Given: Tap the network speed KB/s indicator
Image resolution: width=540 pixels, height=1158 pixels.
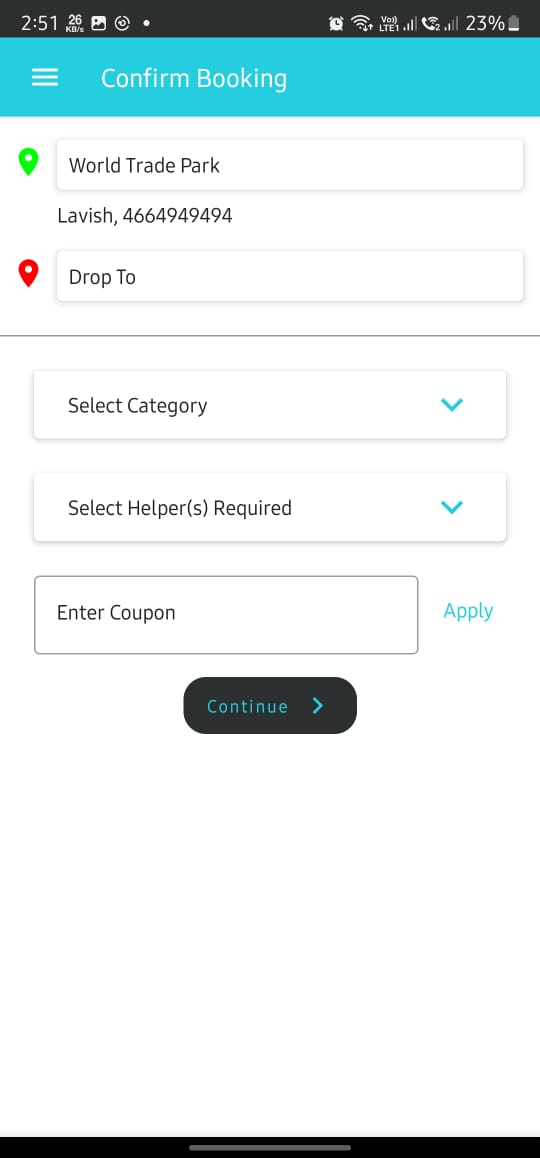Looking at the screenshot, I should pos(75,24).
